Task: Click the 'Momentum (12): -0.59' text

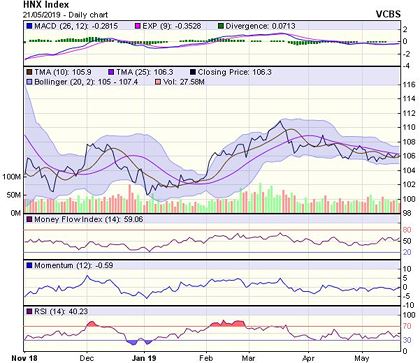Action: click(74, 265)
